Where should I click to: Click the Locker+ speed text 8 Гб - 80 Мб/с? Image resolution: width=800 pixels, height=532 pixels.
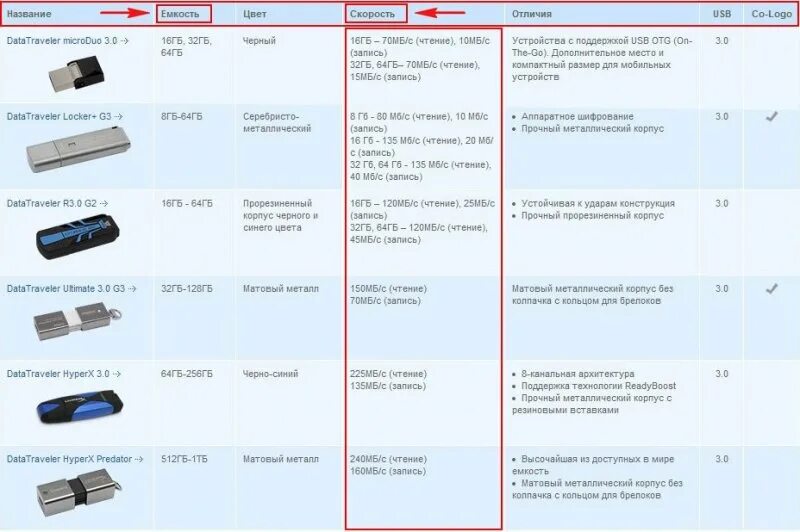(x=419, y=122)
